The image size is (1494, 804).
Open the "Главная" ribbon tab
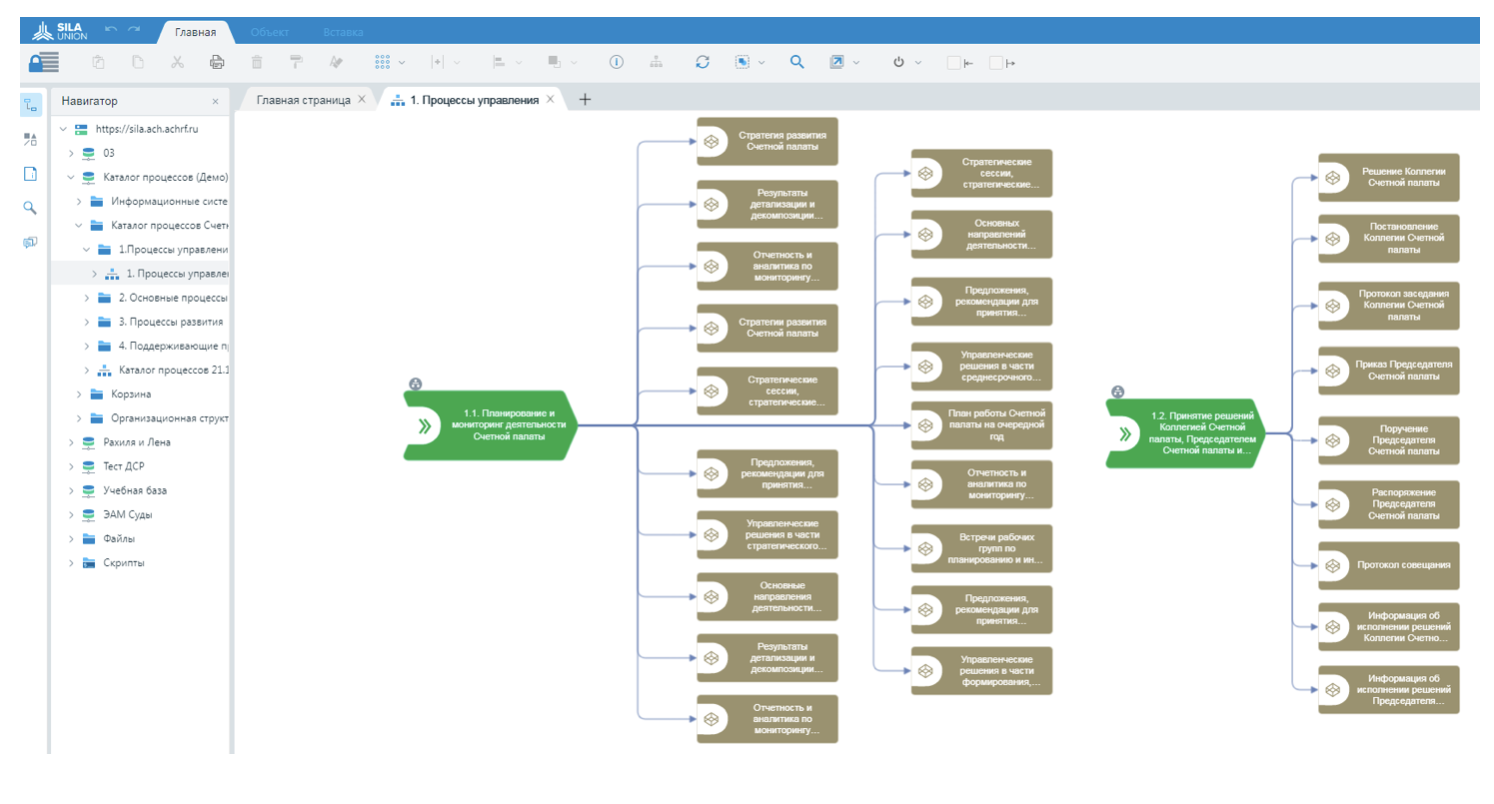pyautogui.click(x=195, y=32)
